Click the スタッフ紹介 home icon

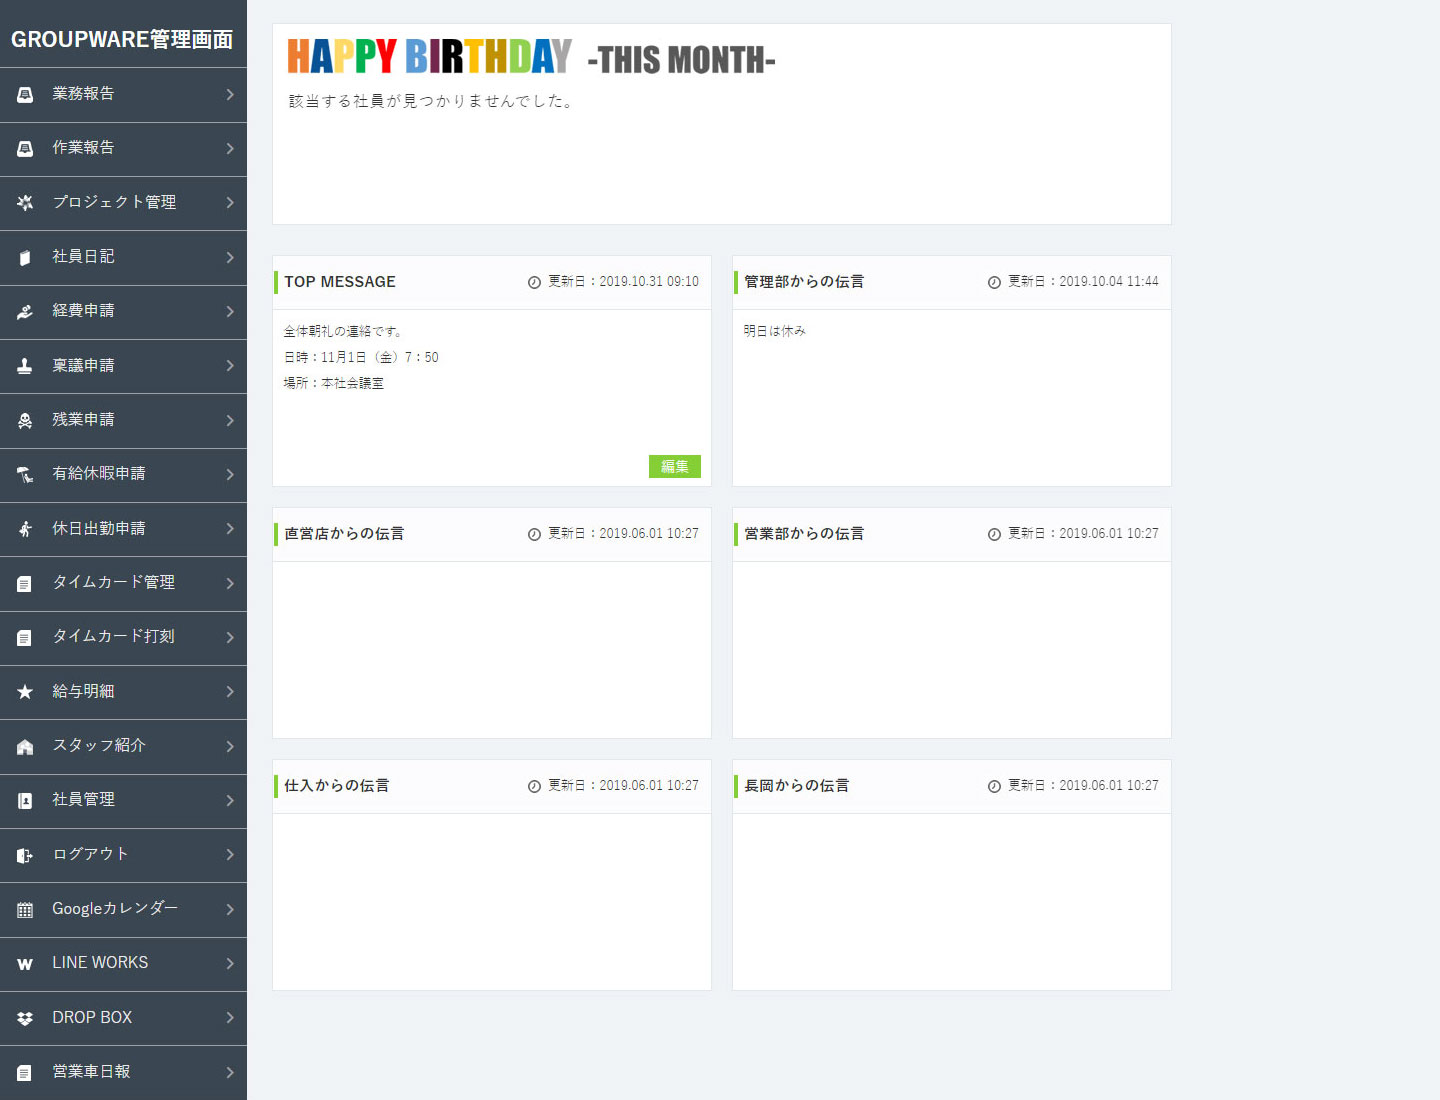[24, 746]
